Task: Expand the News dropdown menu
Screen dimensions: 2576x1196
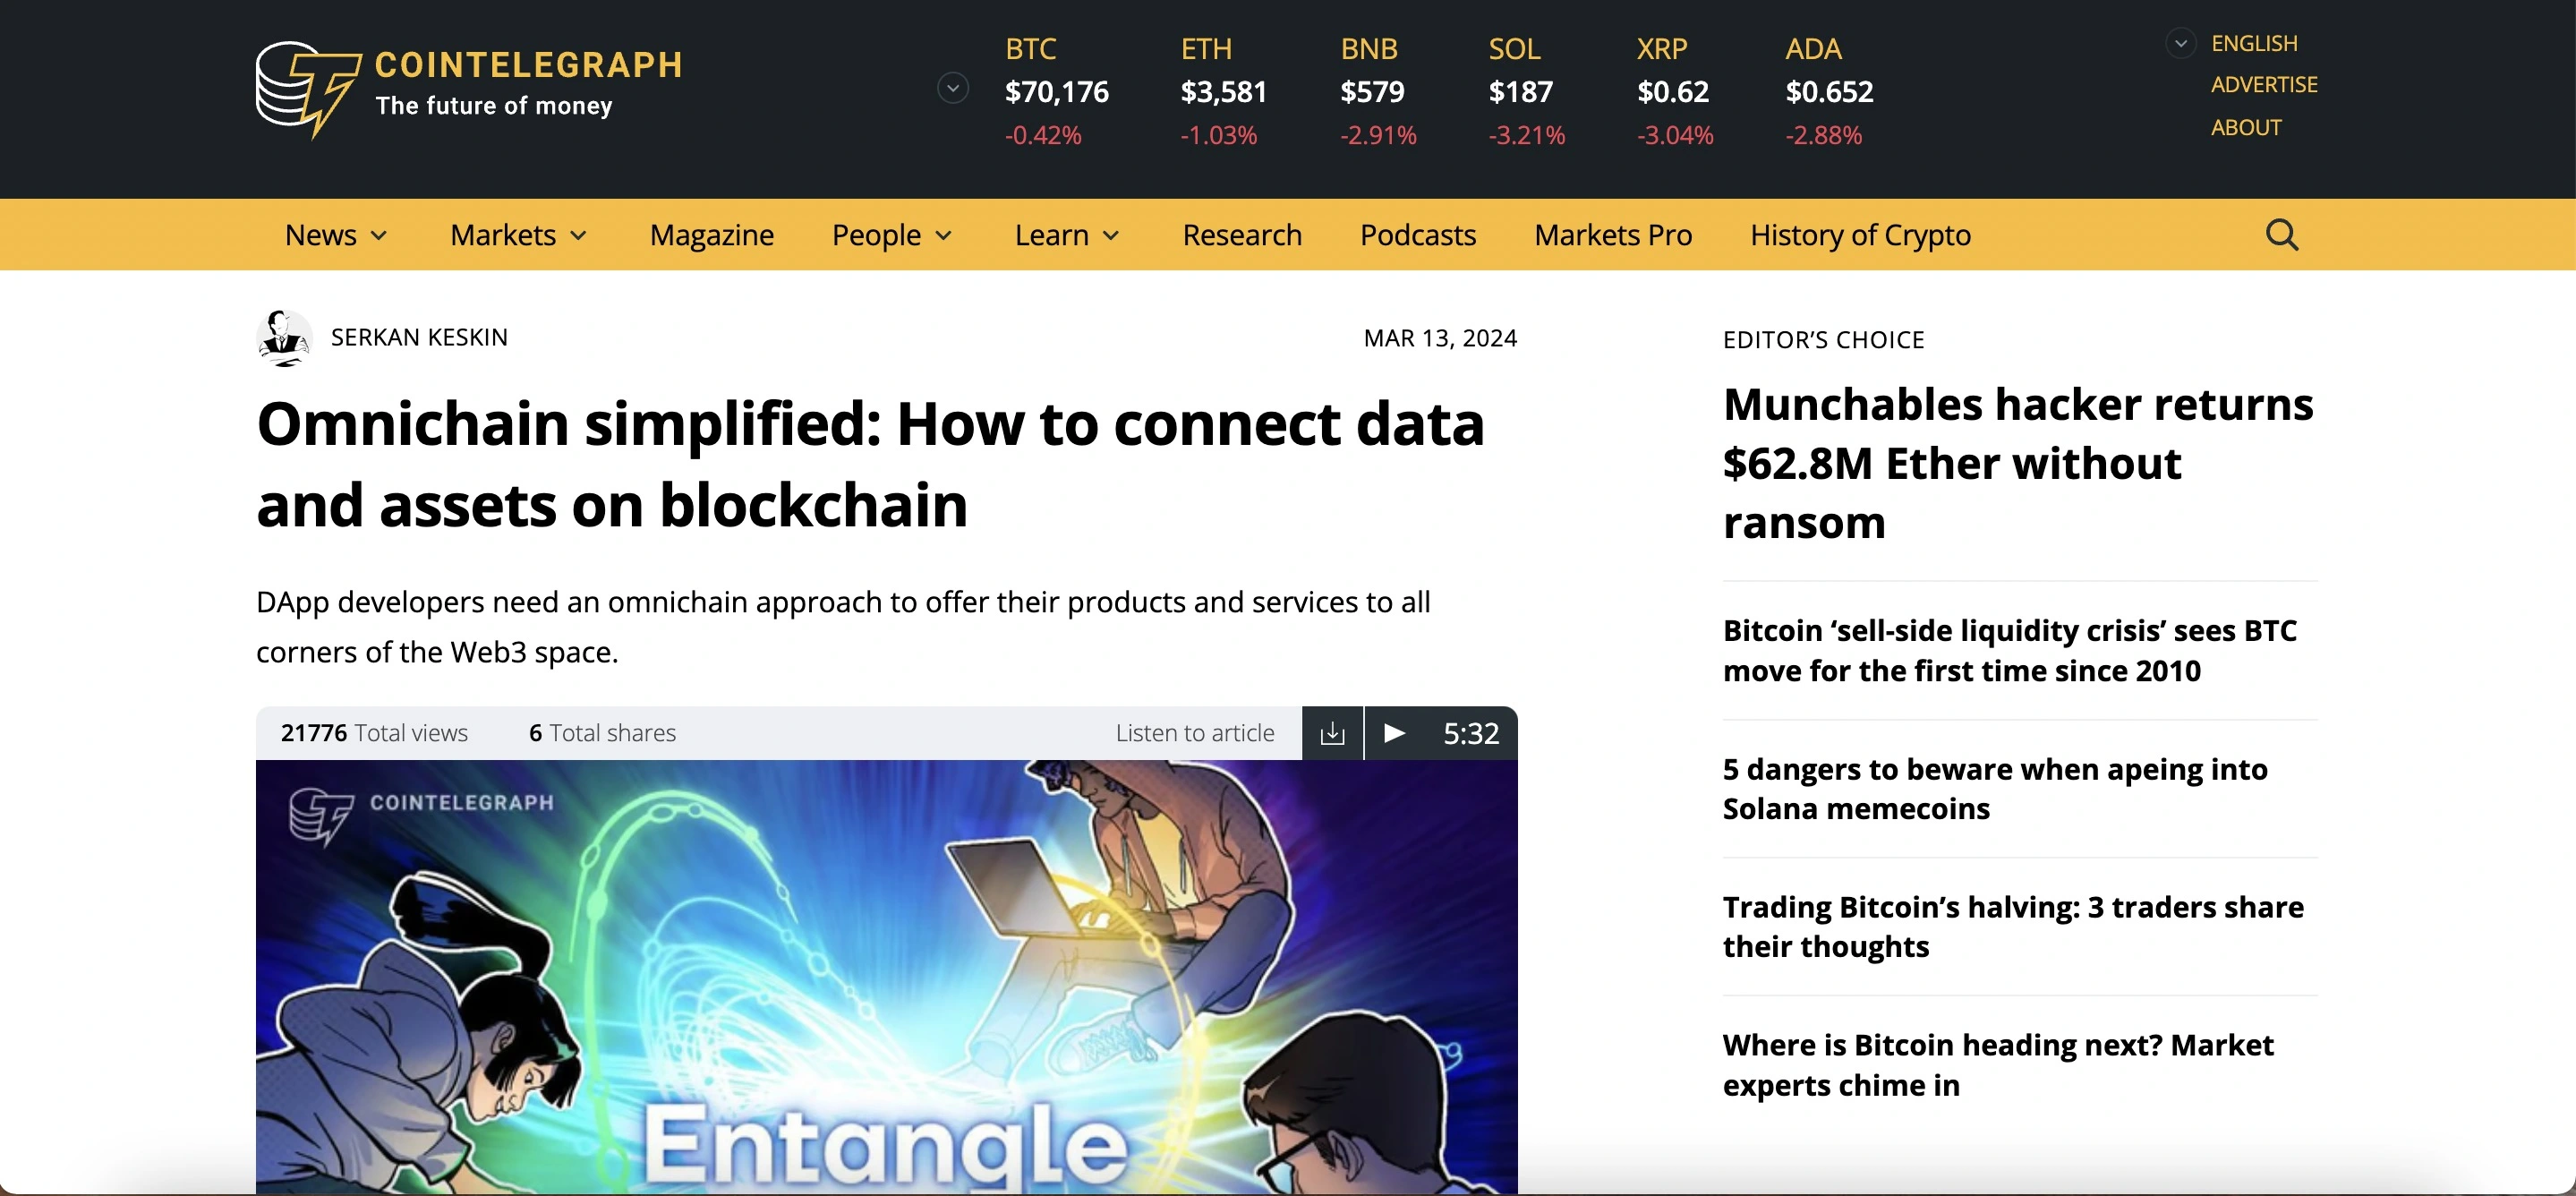Action: (335, 235)
